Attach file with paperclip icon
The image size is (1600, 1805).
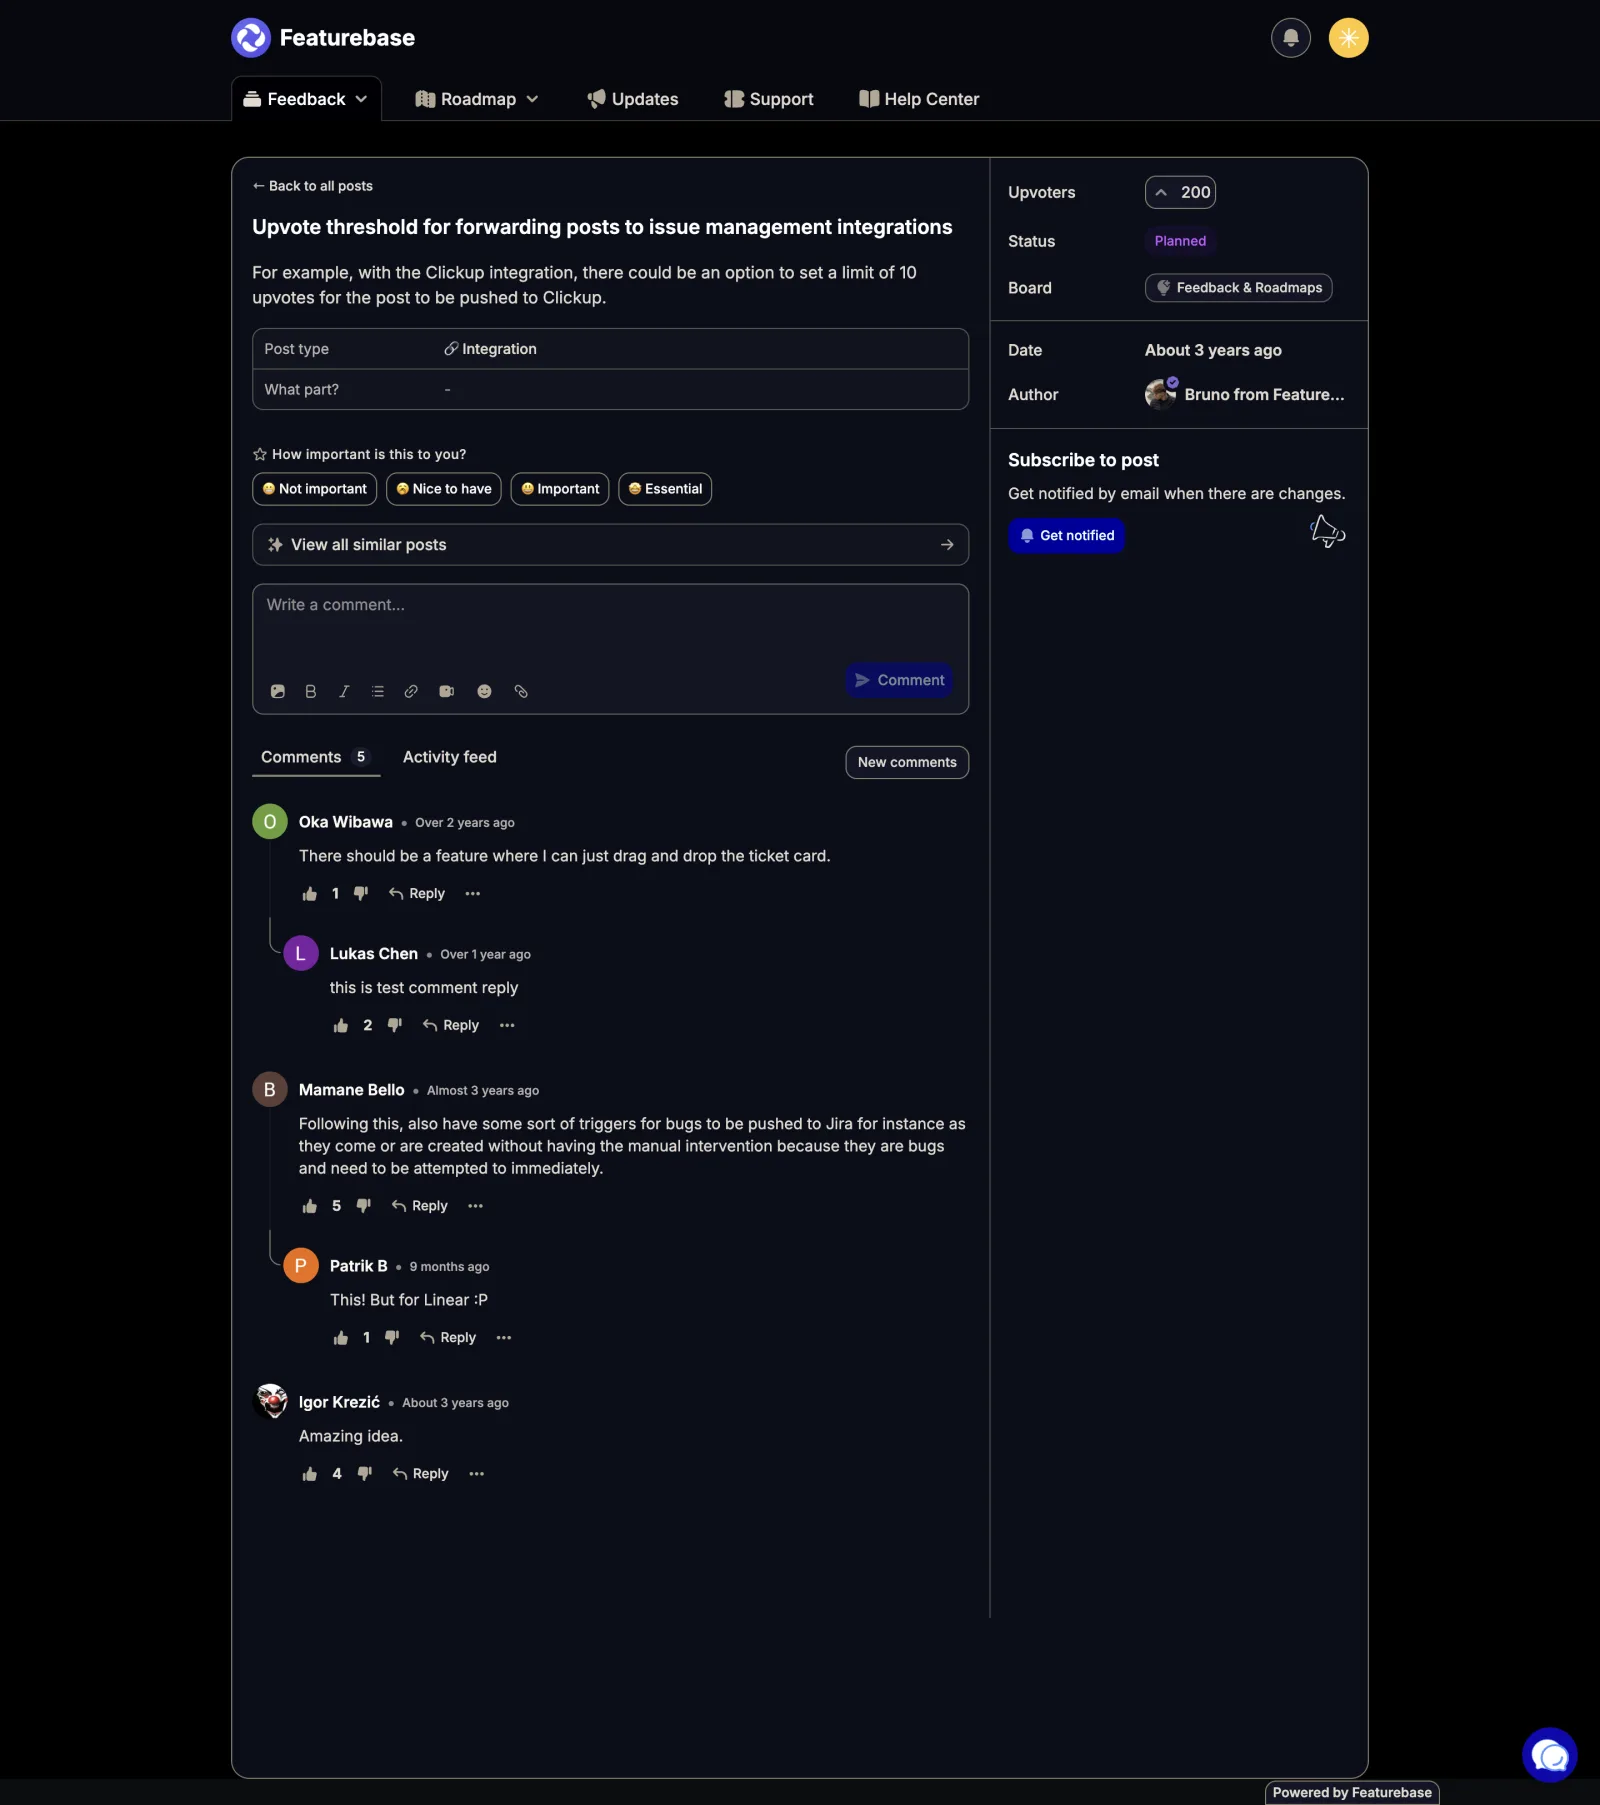pos(521,691)
